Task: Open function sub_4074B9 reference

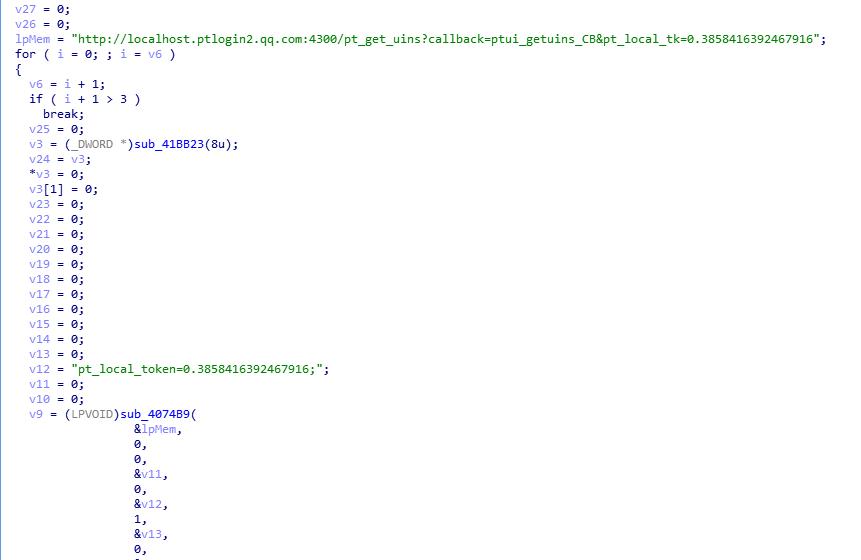Action: (155, 415)
